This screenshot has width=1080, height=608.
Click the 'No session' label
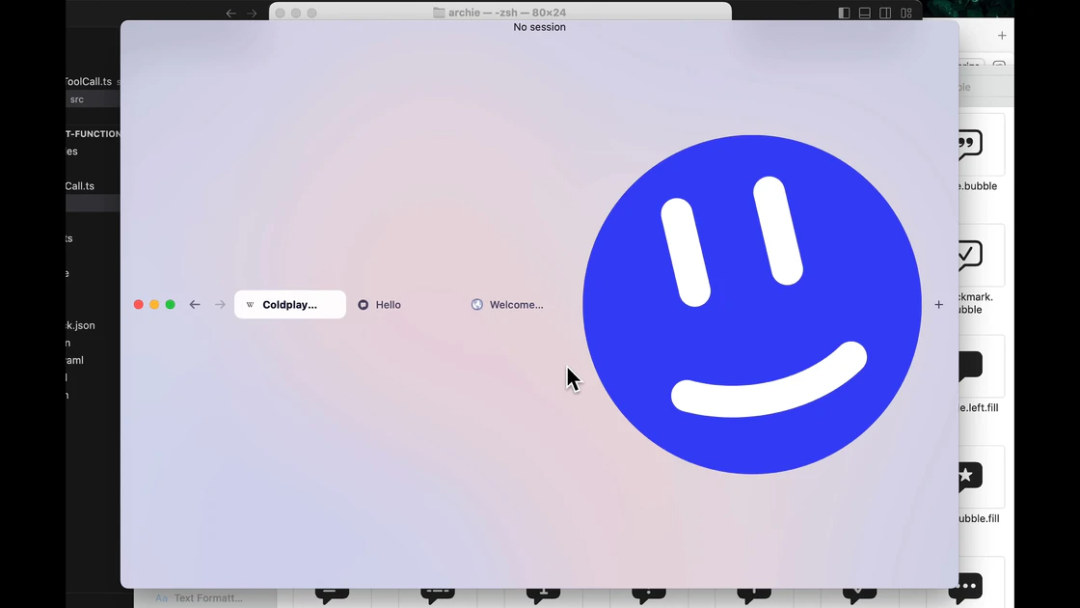point(539,27)
